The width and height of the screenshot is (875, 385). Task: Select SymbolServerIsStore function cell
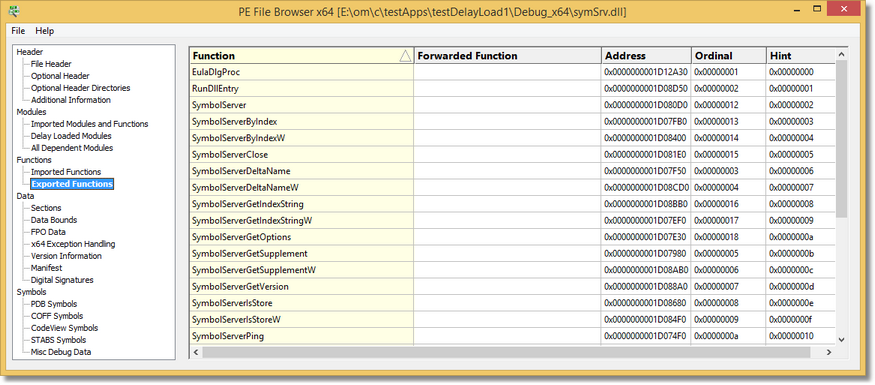[301, 303]
